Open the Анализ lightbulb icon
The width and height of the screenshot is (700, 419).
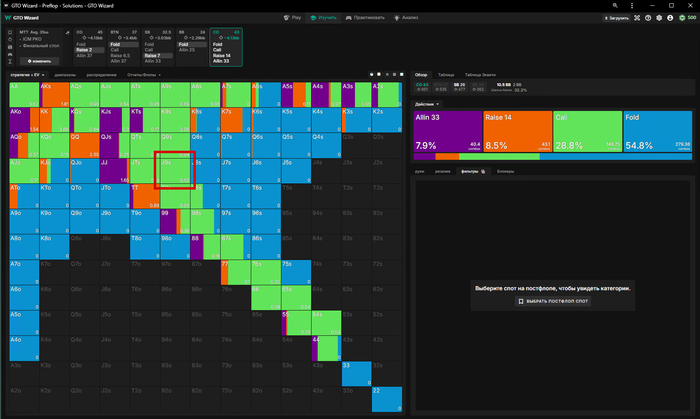click(396, 18)
